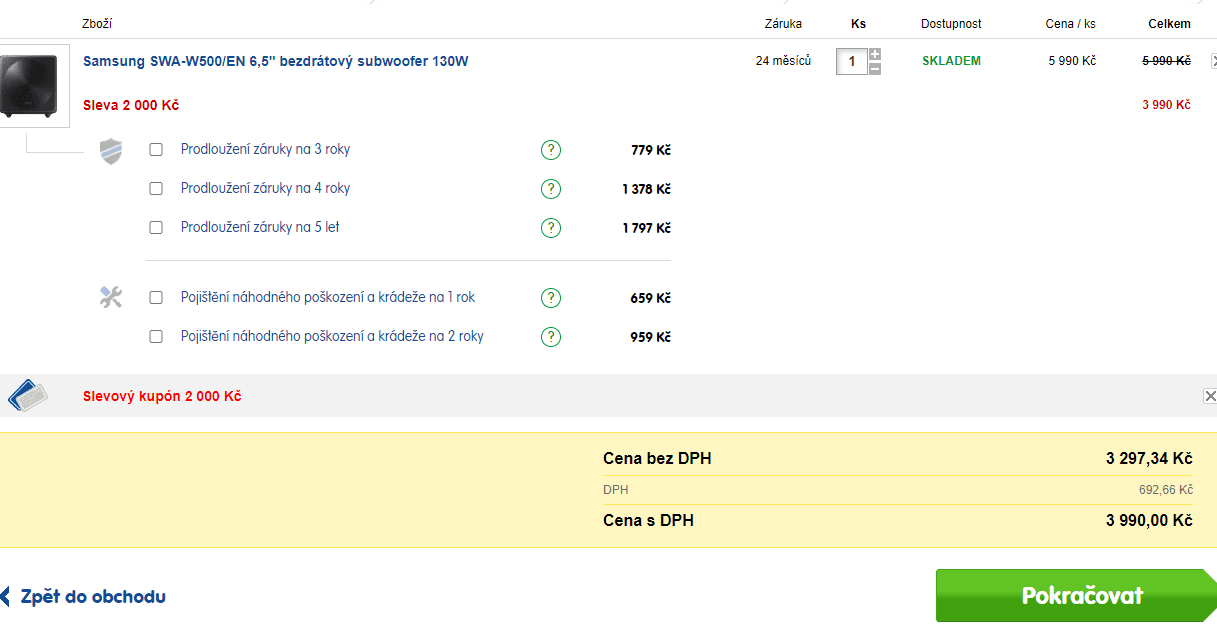Click the 24 měsíců warranty value

pyautogui.click(x=783, y=61)
